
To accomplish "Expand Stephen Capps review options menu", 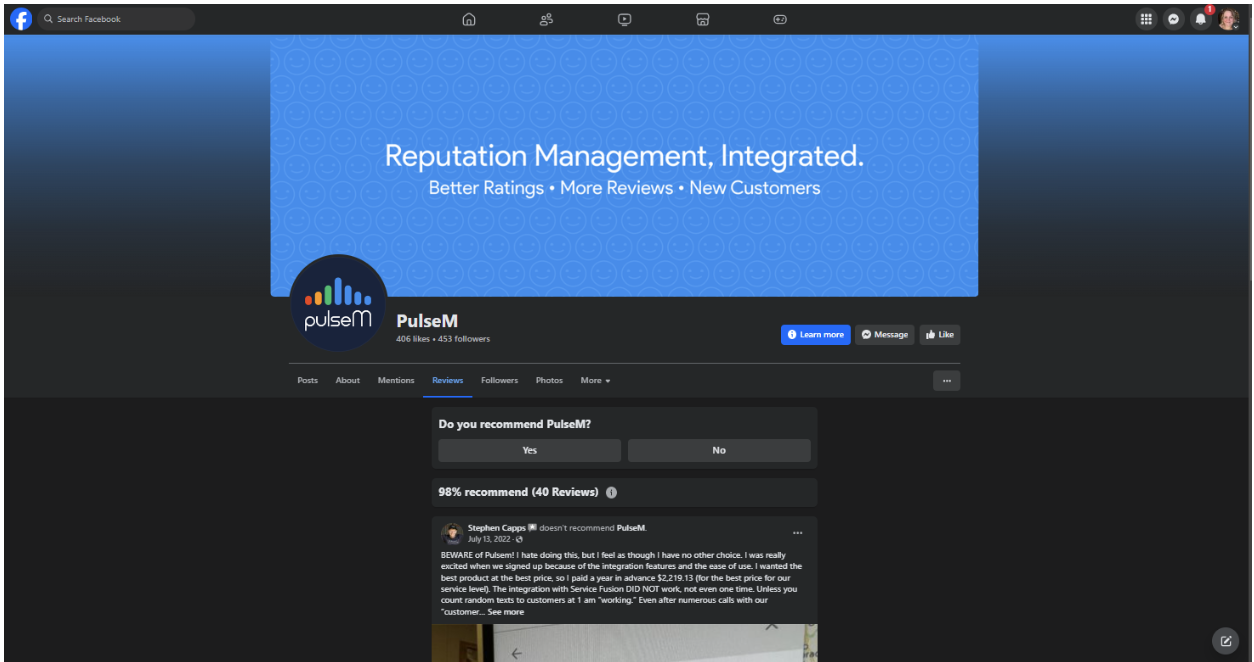I will [x=797, y=533].
